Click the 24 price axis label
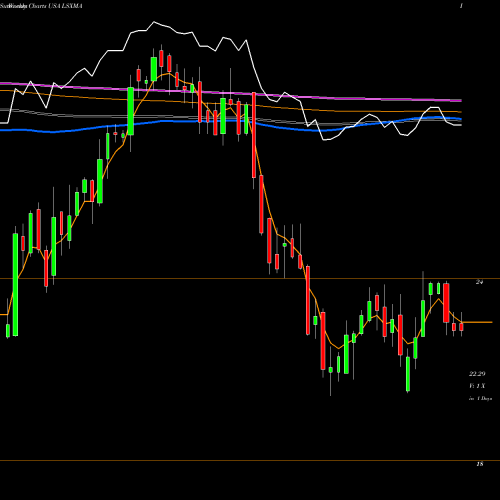 [479, 282]
